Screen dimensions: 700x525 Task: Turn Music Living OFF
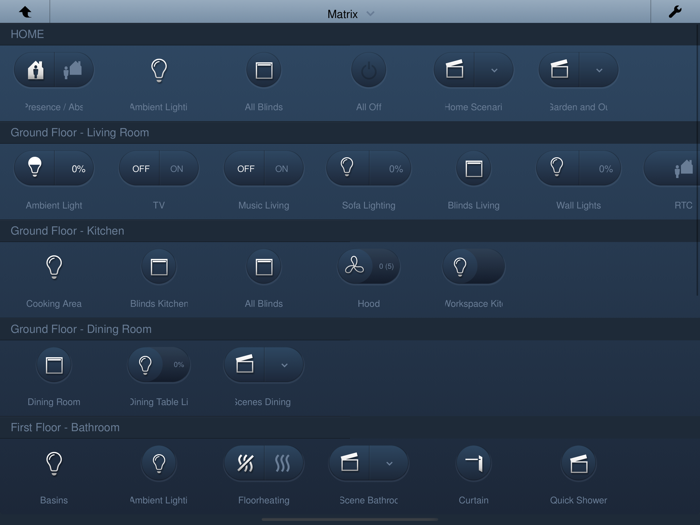click(245, 168)
